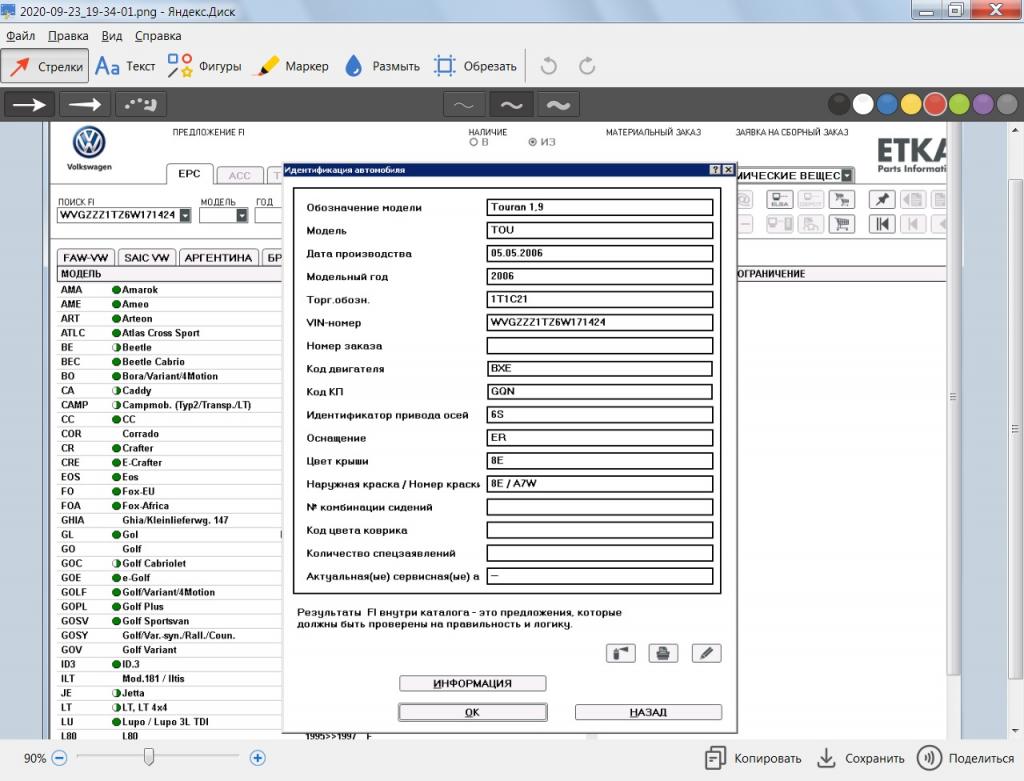Click the pencil edit icon in dialog
The image size is (1024, 781).
tap(706, 653)
